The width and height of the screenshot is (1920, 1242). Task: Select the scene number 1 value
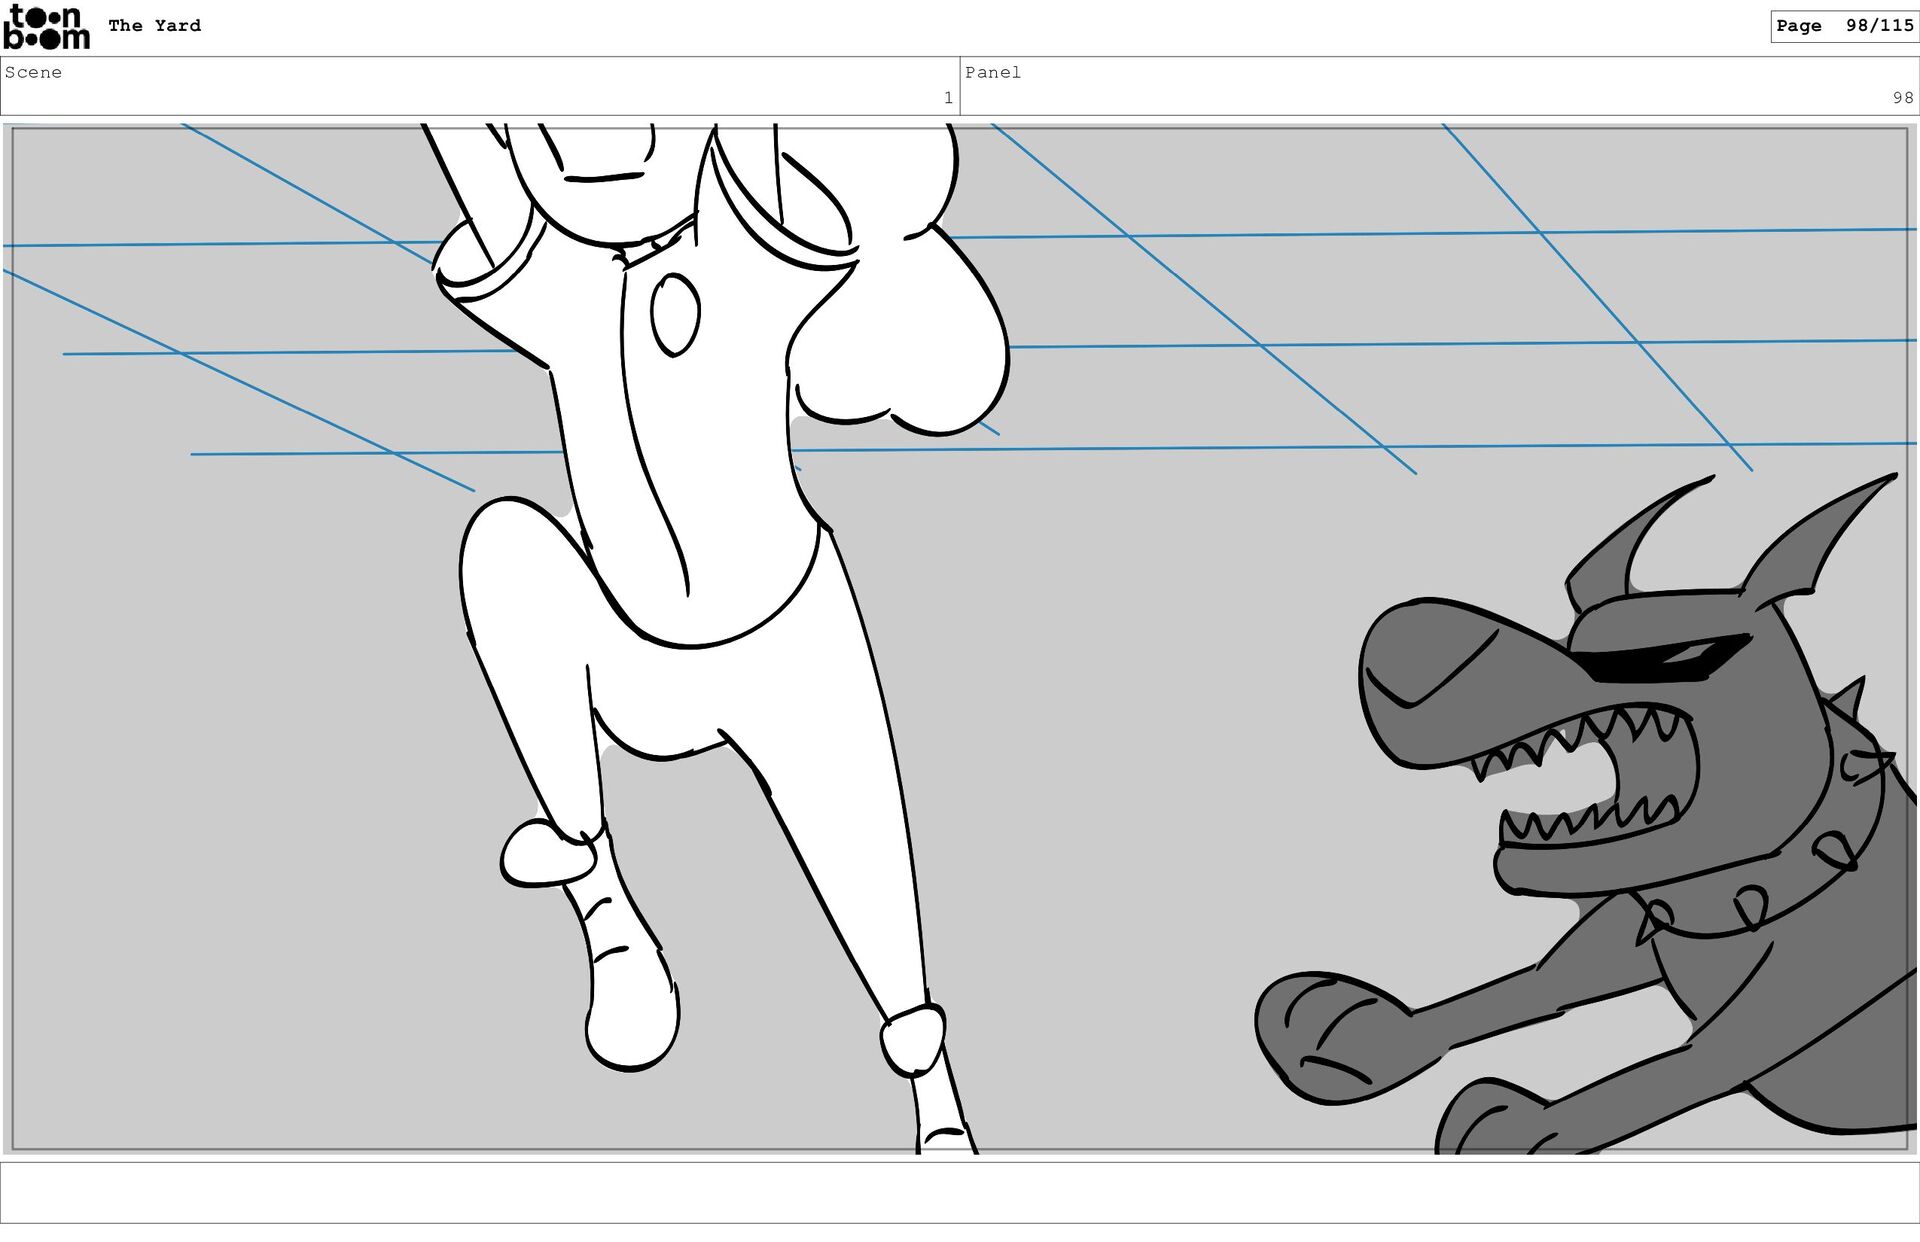click(x=947, y=98)
